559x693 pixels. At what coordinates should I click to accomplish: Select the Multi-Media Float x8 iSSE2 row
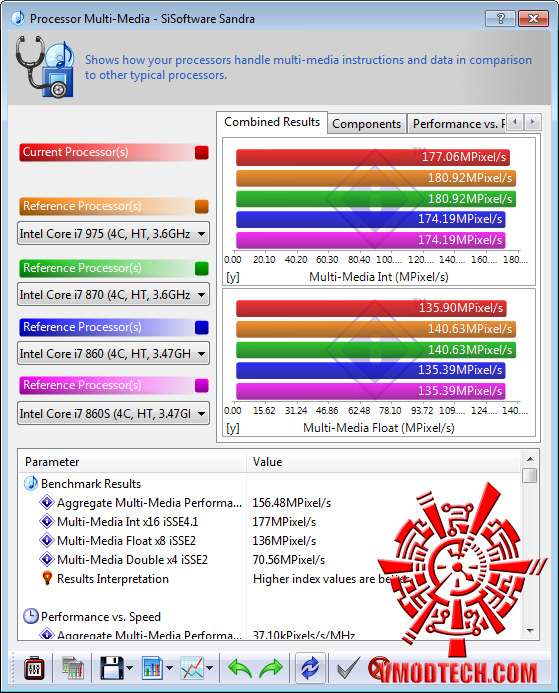pos(271,541)
